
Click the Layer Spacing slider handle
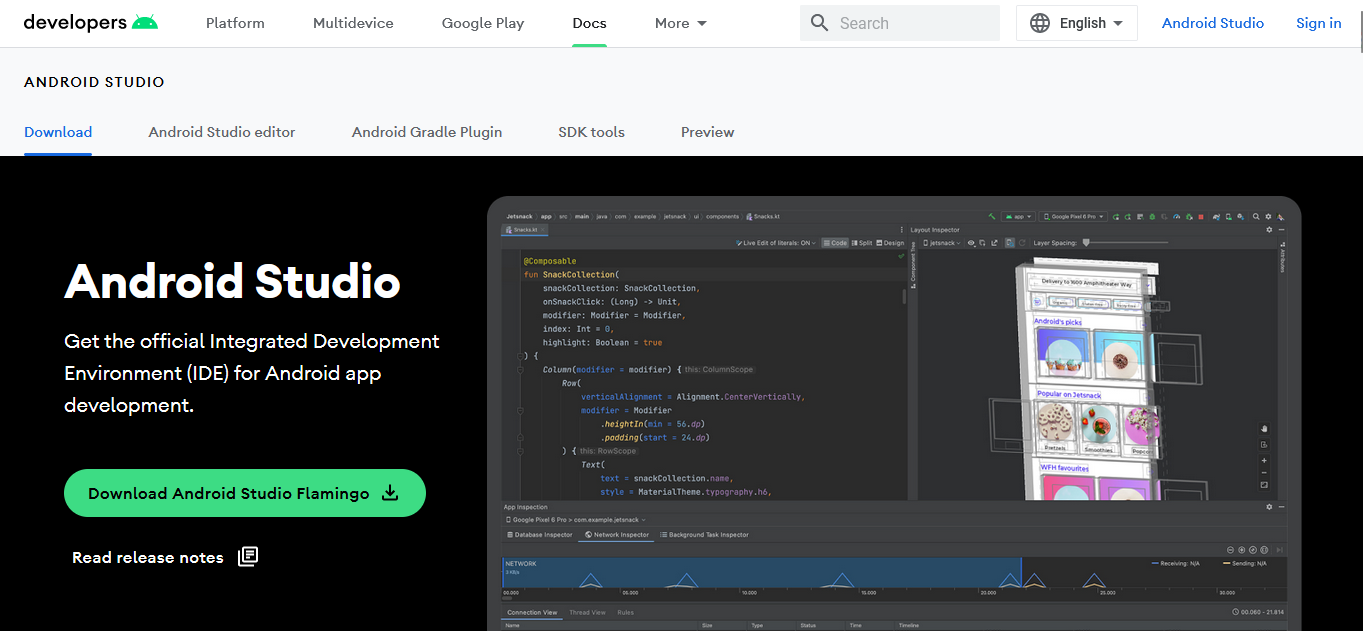[x=1086, y=243]
